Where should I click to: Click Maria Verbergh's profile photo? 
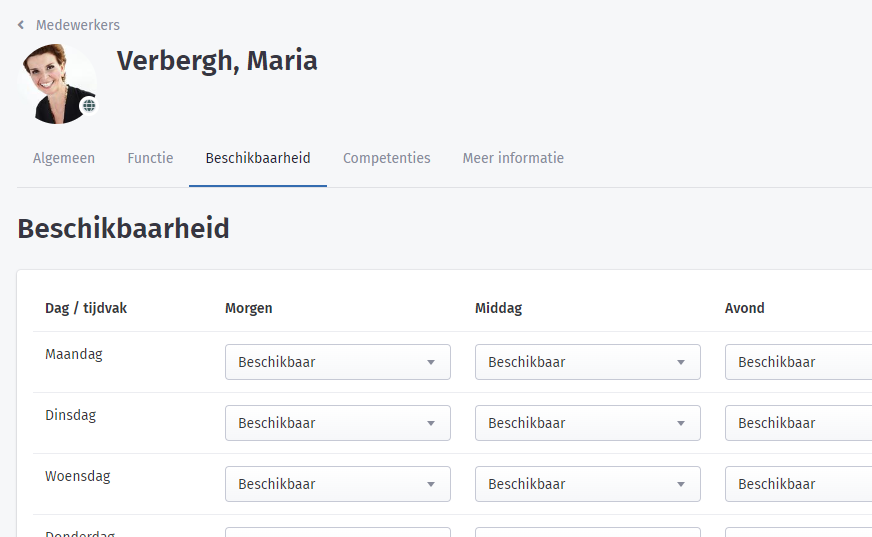point(57,84)
